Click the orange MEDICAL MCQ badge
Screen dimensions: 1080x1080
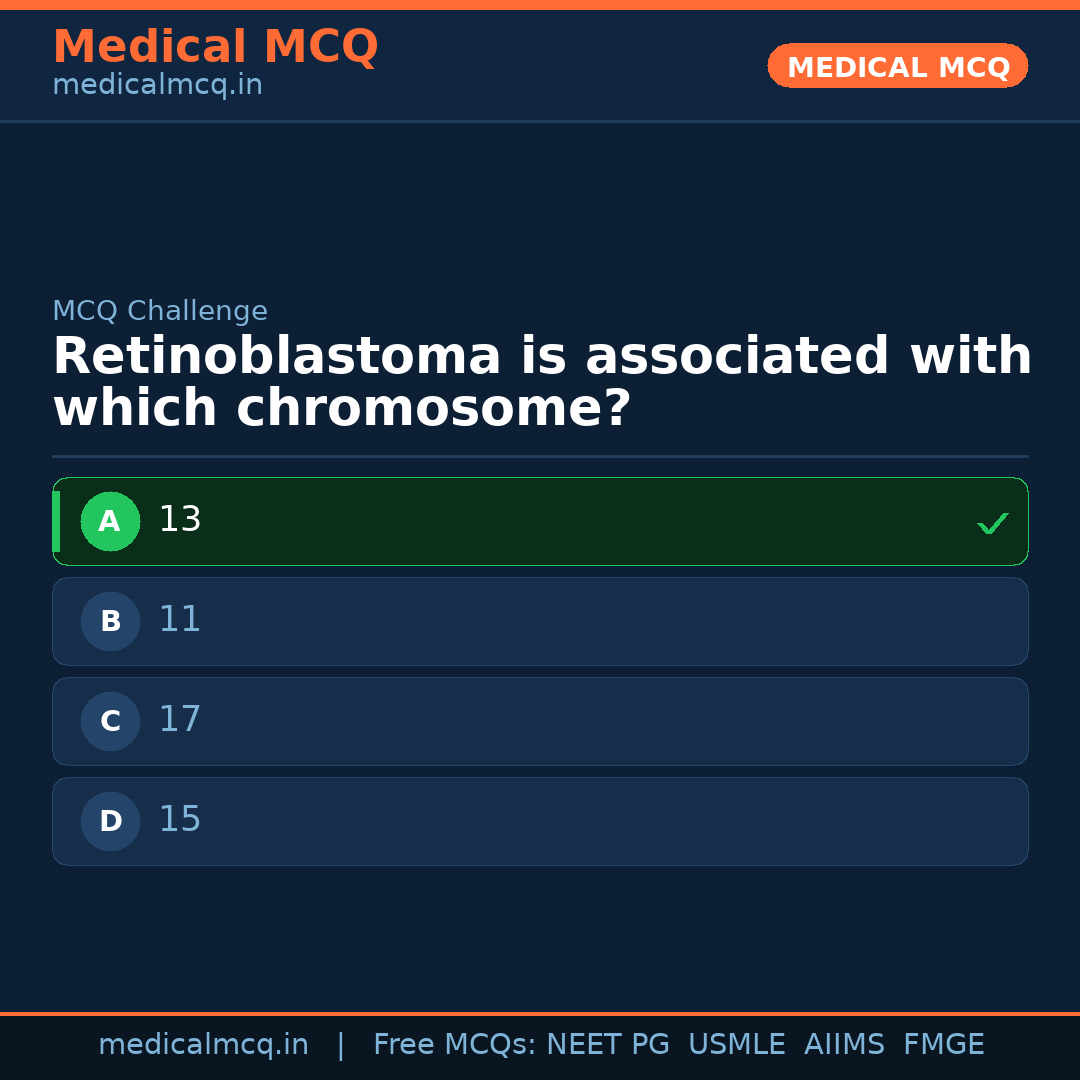point(897,67)
